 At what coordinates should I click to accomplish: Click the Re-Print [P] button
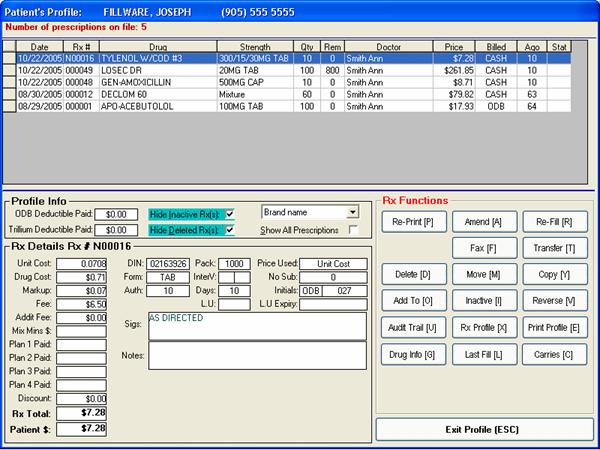coord(414,222)
